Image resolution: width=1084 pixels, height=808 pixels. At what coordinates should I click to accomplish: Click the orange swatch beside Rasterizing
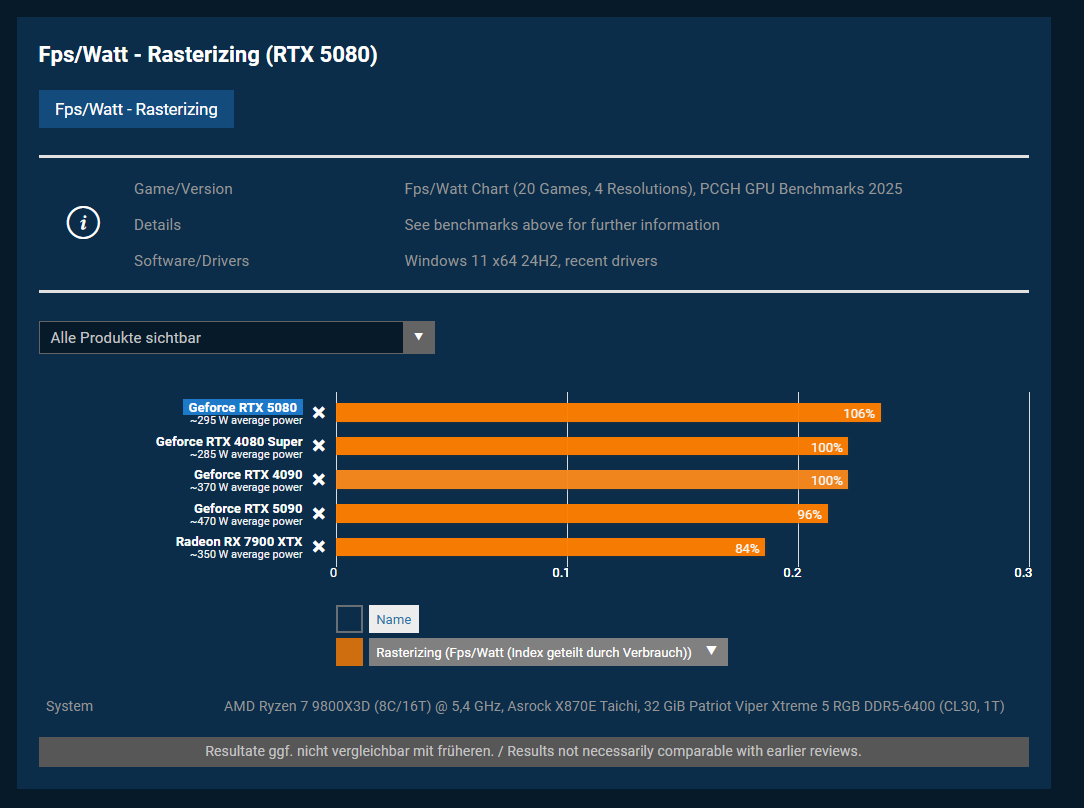click(349, 652)
